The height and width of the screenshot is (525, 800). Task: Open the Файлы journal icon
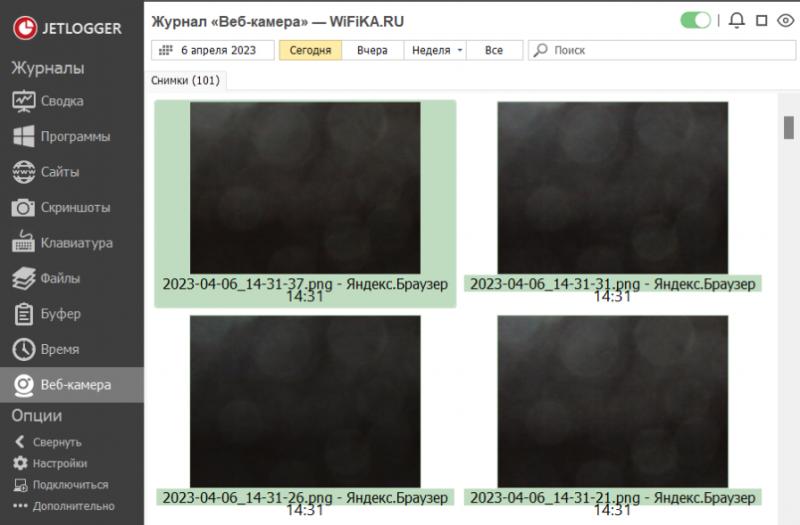pyautogui.click(x=24, y=278)
